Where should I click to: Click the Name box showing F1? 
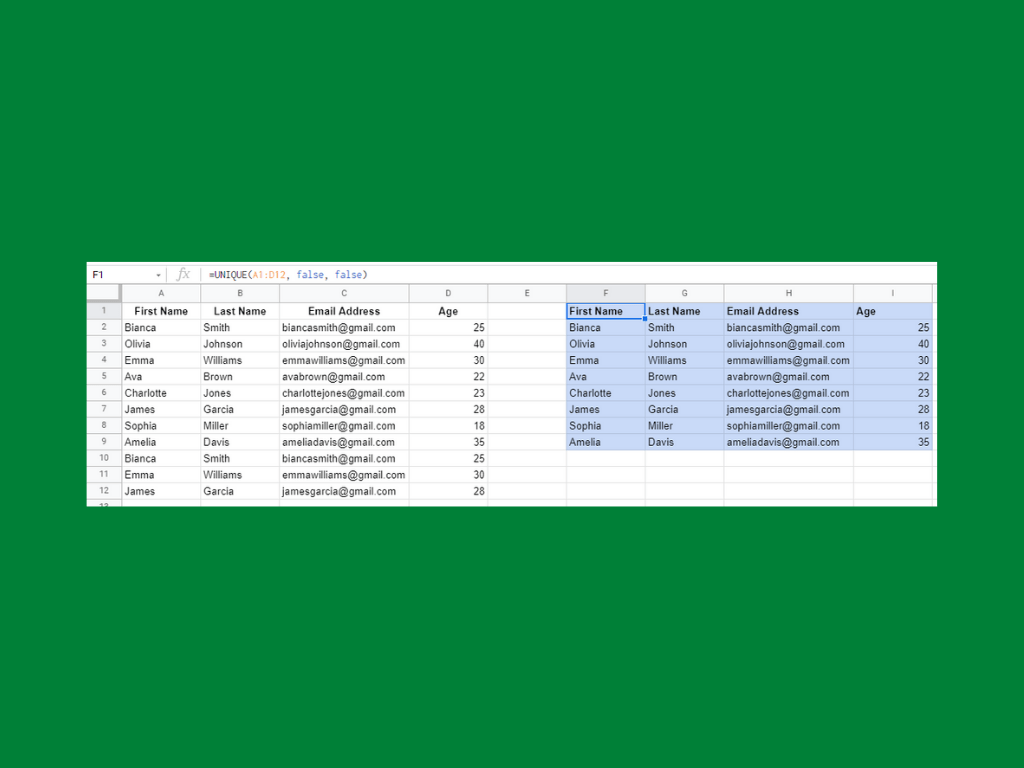(x=110, y=274)
